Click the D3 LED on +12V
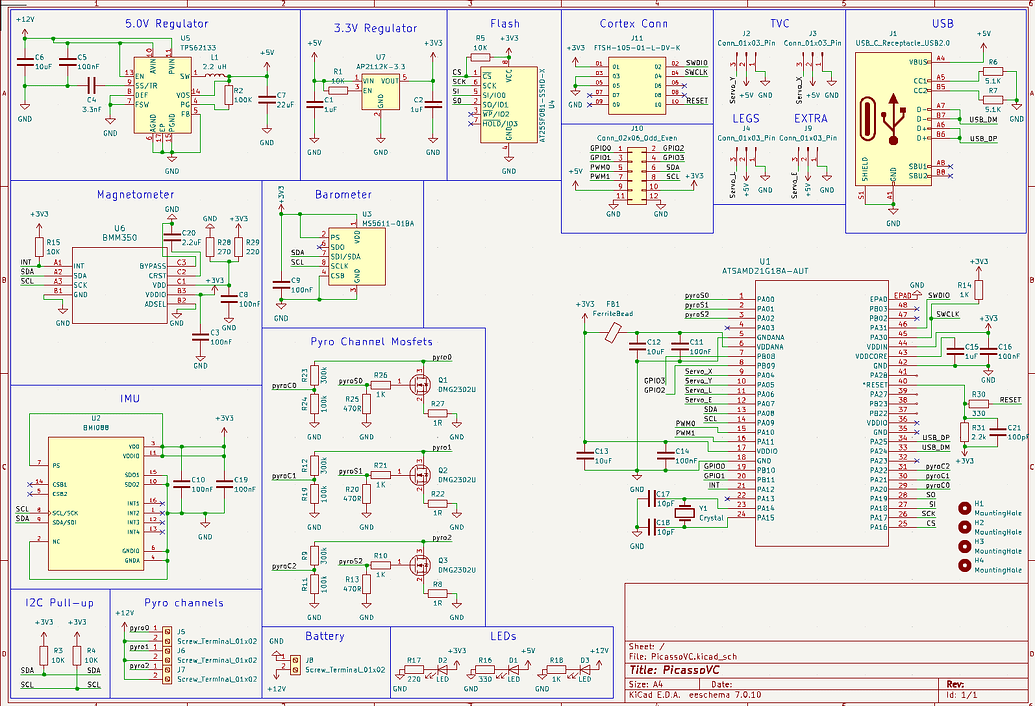This screenshot has height=706, width=1035. click(582, 670)
